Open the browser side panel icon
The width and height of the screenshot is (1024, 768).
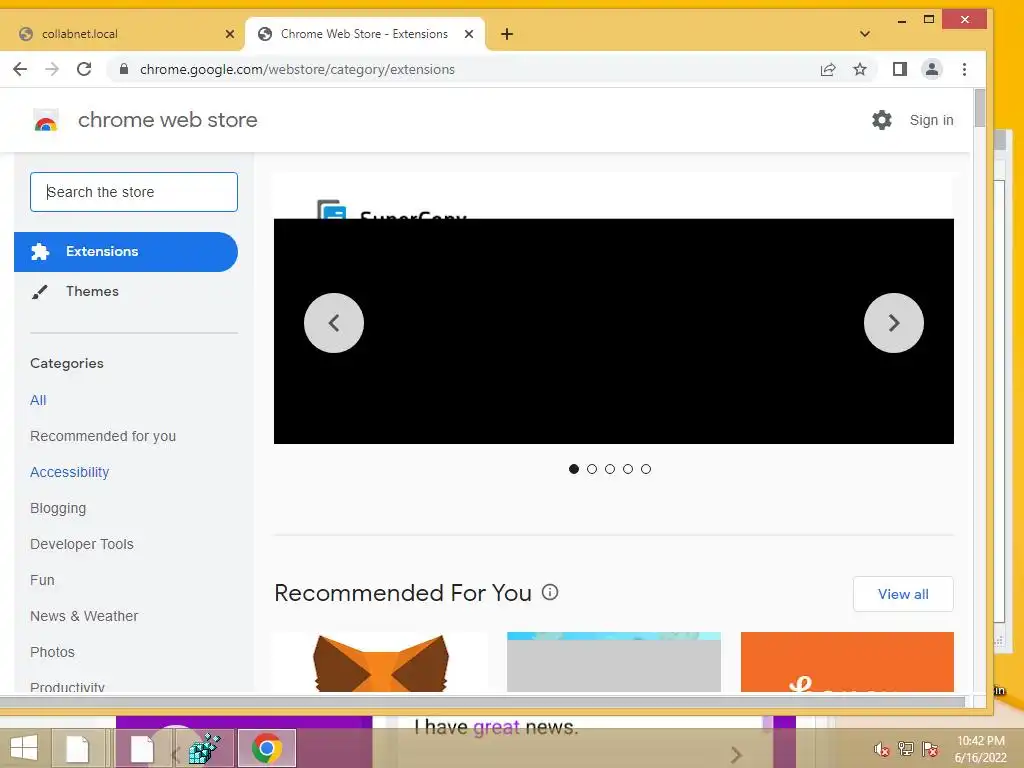pos(900,69)
